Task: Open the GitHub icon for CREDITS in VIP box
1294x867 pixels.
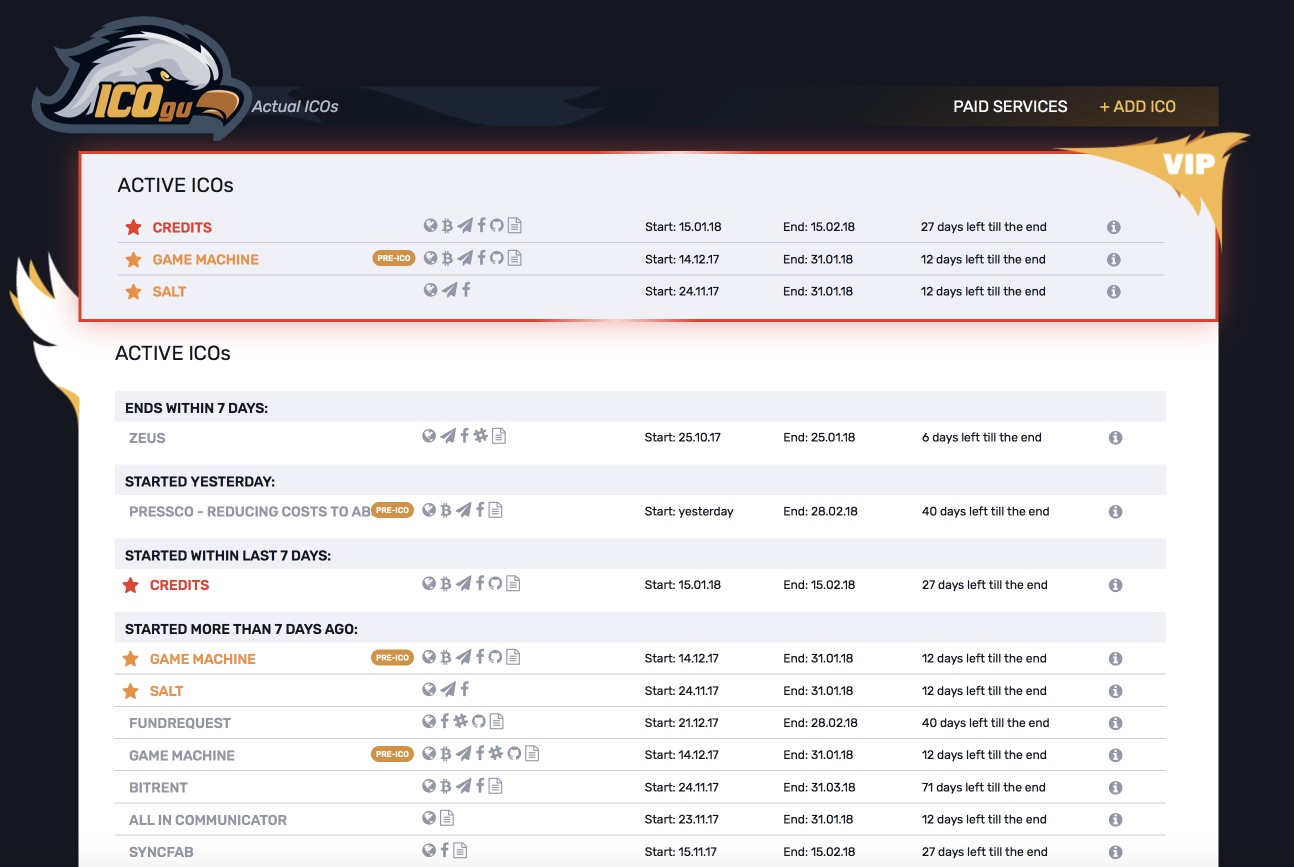Action: [497, 226]
